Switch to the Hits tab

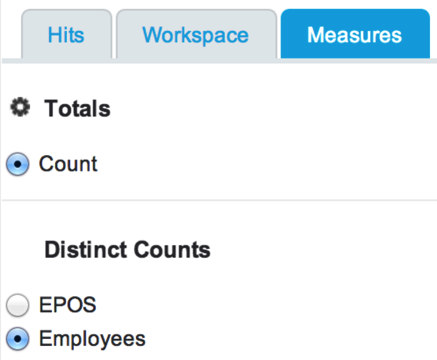click(66, 34)
